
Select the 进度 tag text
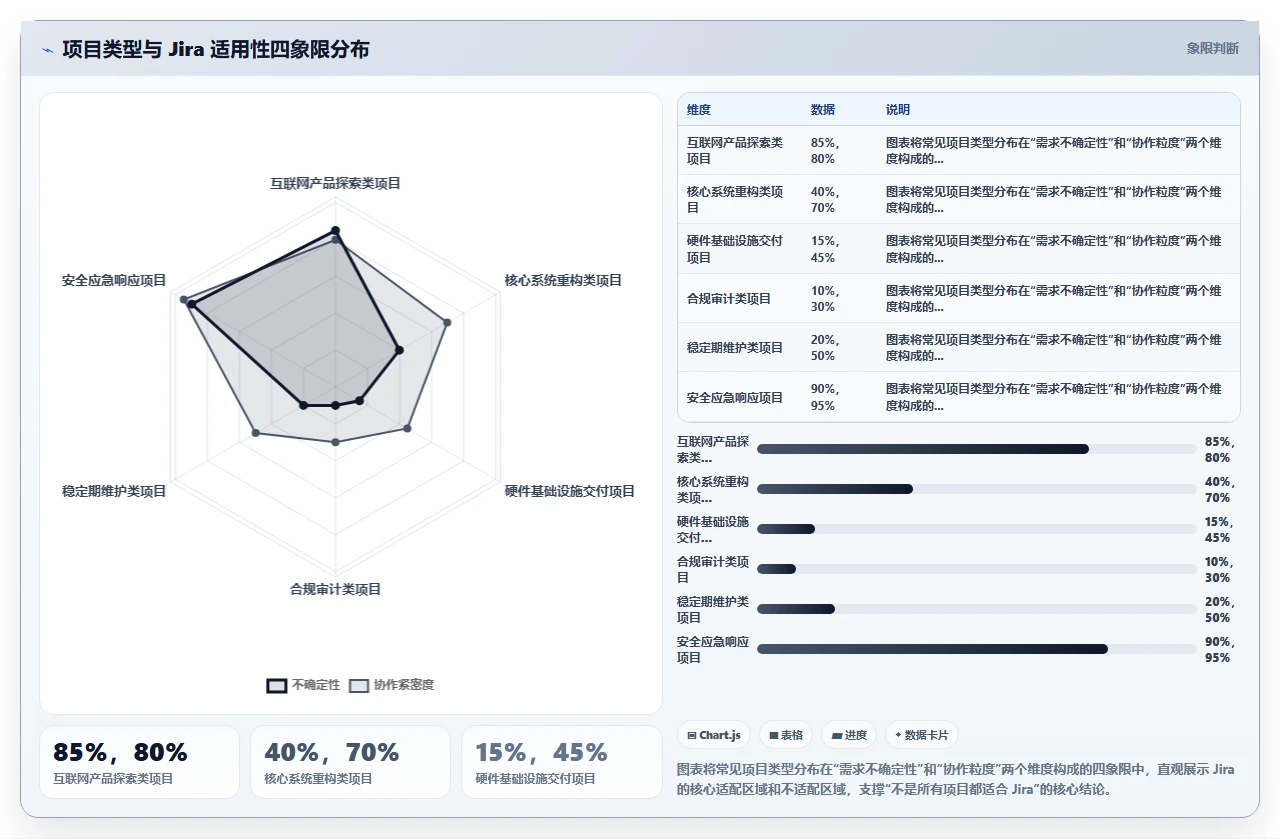tap(856, 735)
